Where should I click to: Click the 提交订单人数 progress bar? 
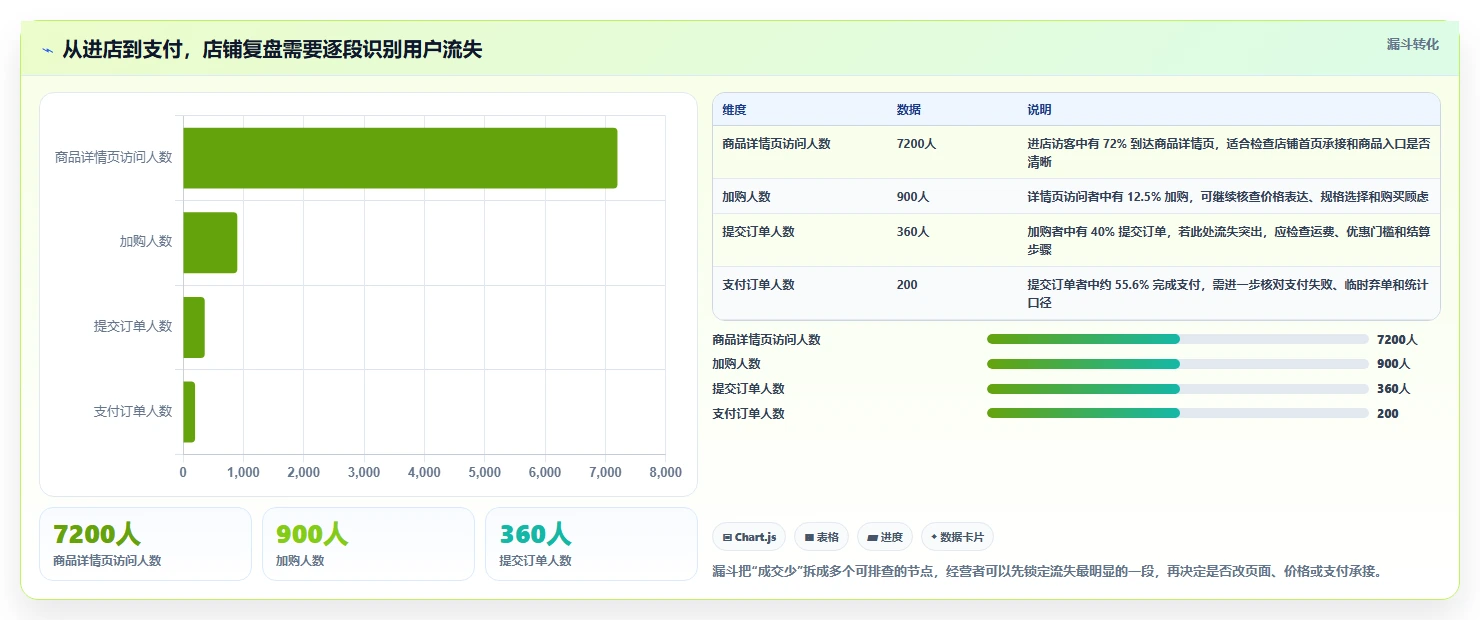(x=1177, y=389)
